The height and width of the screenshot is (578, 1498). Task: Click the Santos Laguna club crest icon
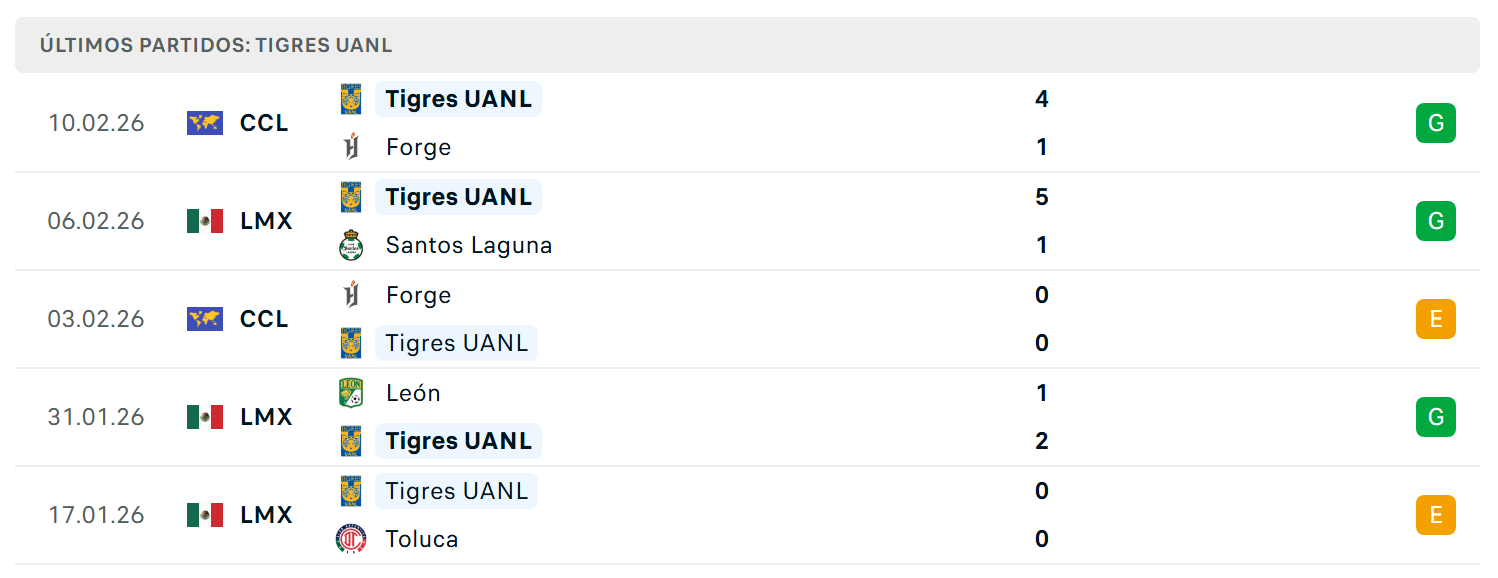point(351,245)
